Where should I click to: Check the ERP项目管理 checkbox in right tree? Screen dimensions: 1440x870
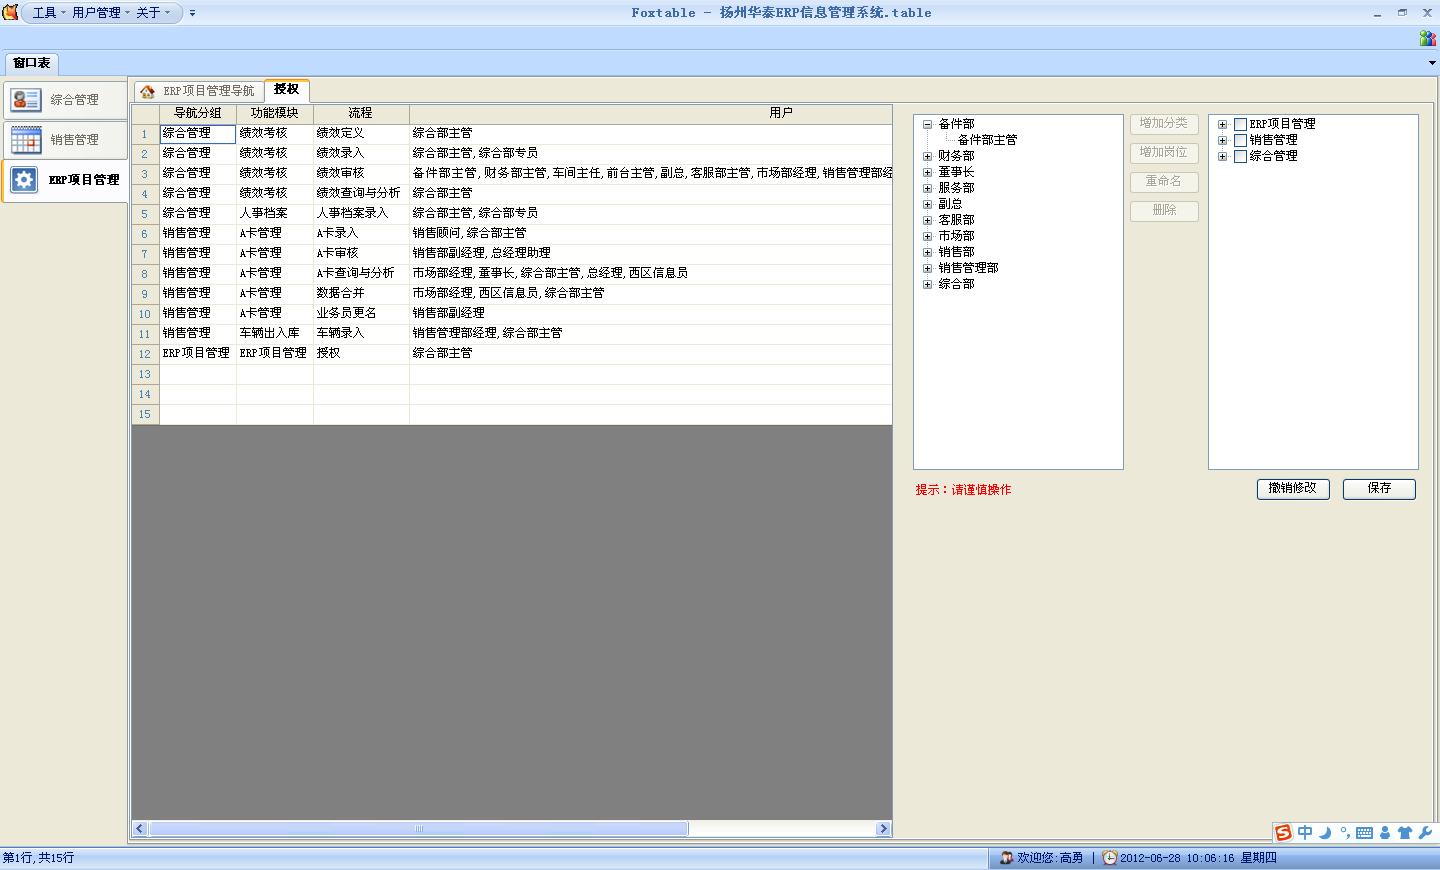pyautogui.click(x=1240, y=125)
